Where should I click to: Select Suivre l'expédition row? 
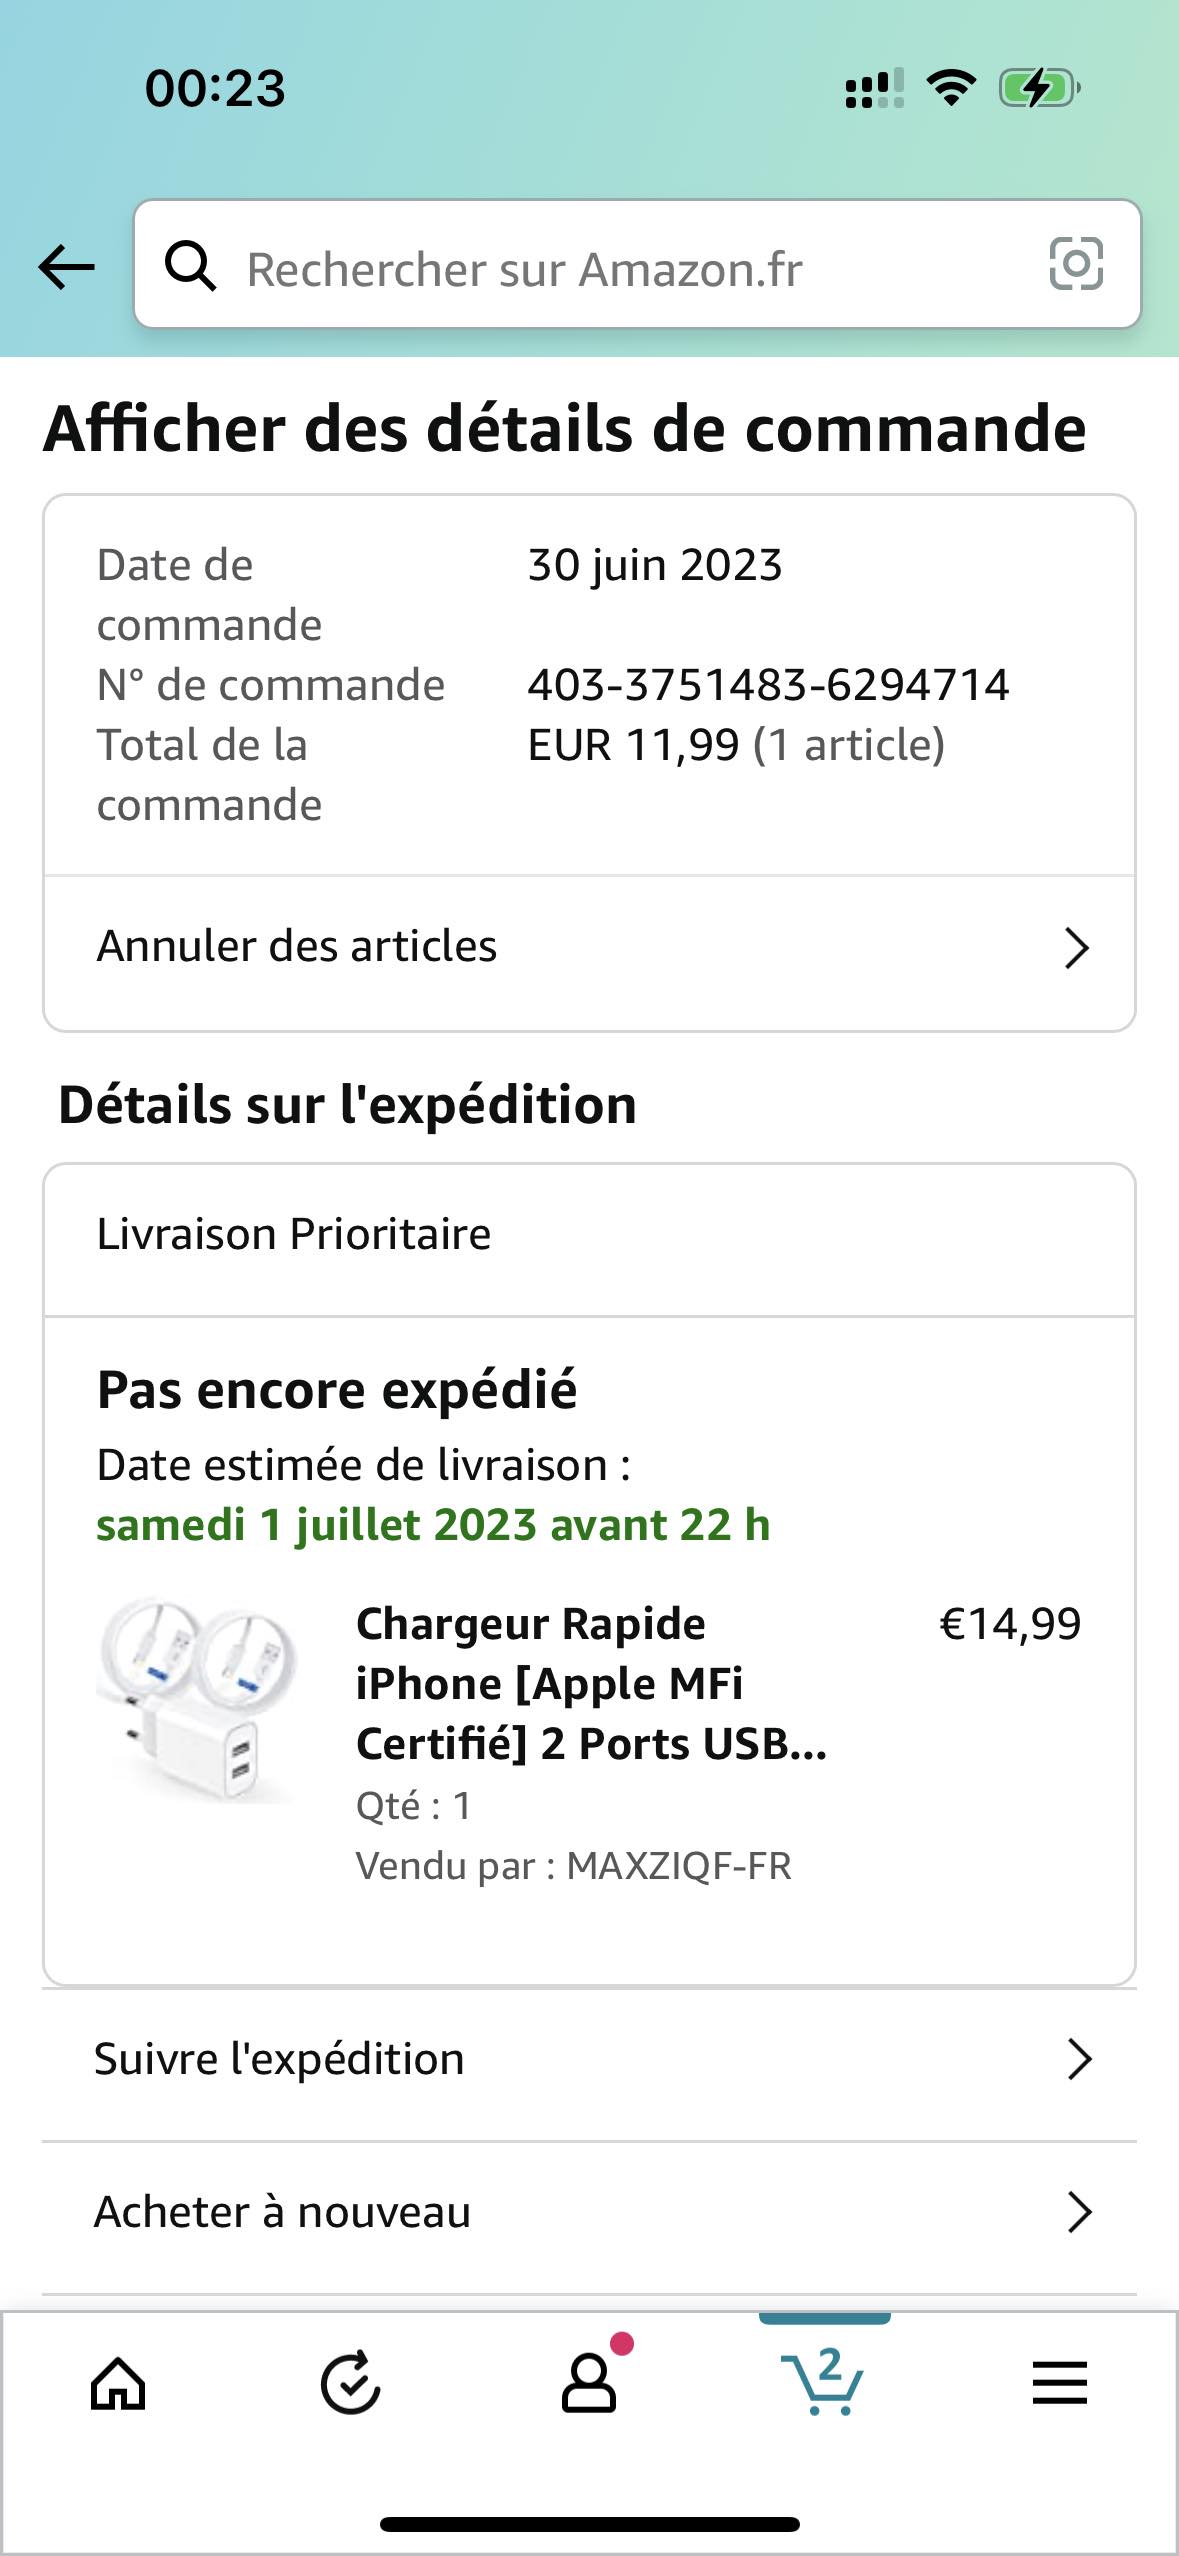[x=280, y=2060]
